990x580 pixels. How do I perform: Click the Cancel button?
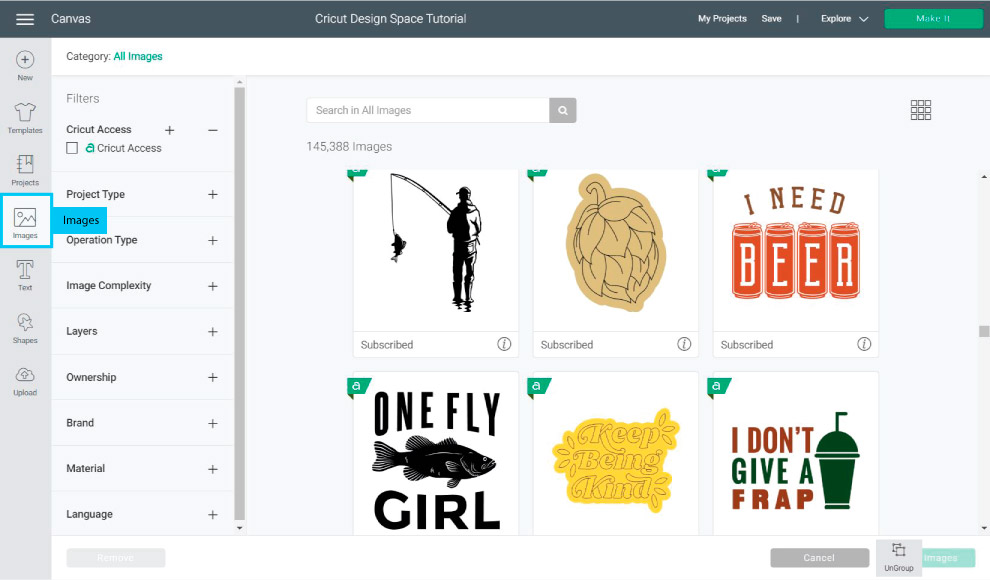[x=819, y=558]
